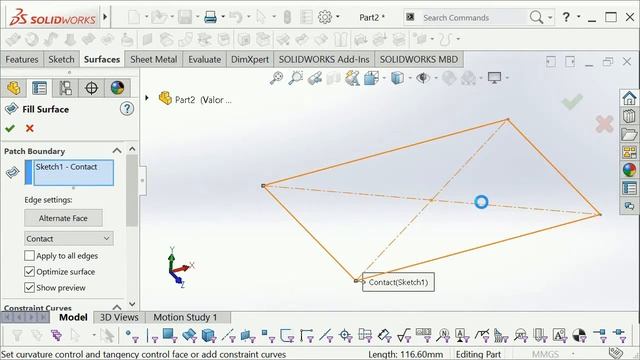Viewport: 640px width, 360px height.
Task: Open Print dropdown arrow
Action: pos(223,17)
